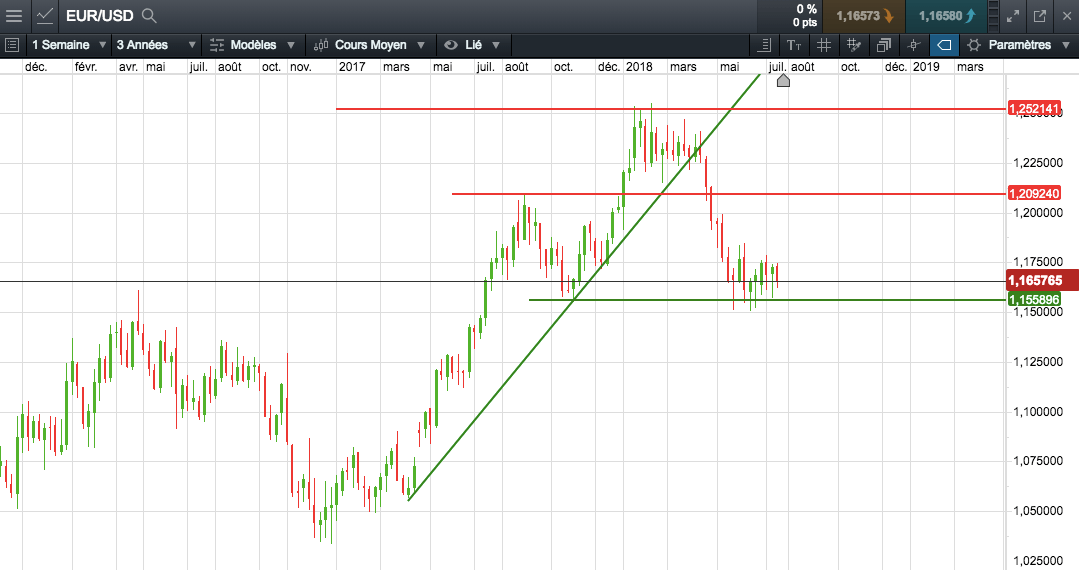The image size is (1079, 570).
Task: Pop out chart into new window
Action: point(1040,16)
